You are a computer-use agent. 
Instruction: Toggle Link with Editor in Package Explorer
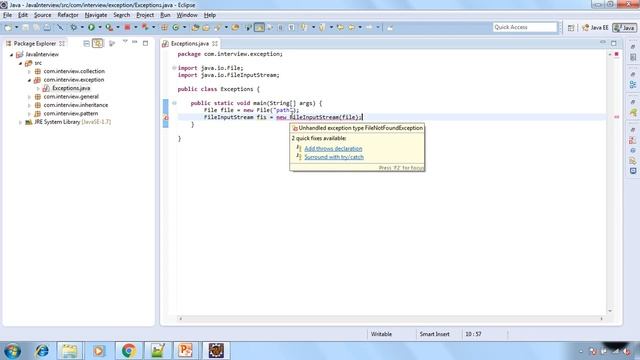(x=98, y=43)
